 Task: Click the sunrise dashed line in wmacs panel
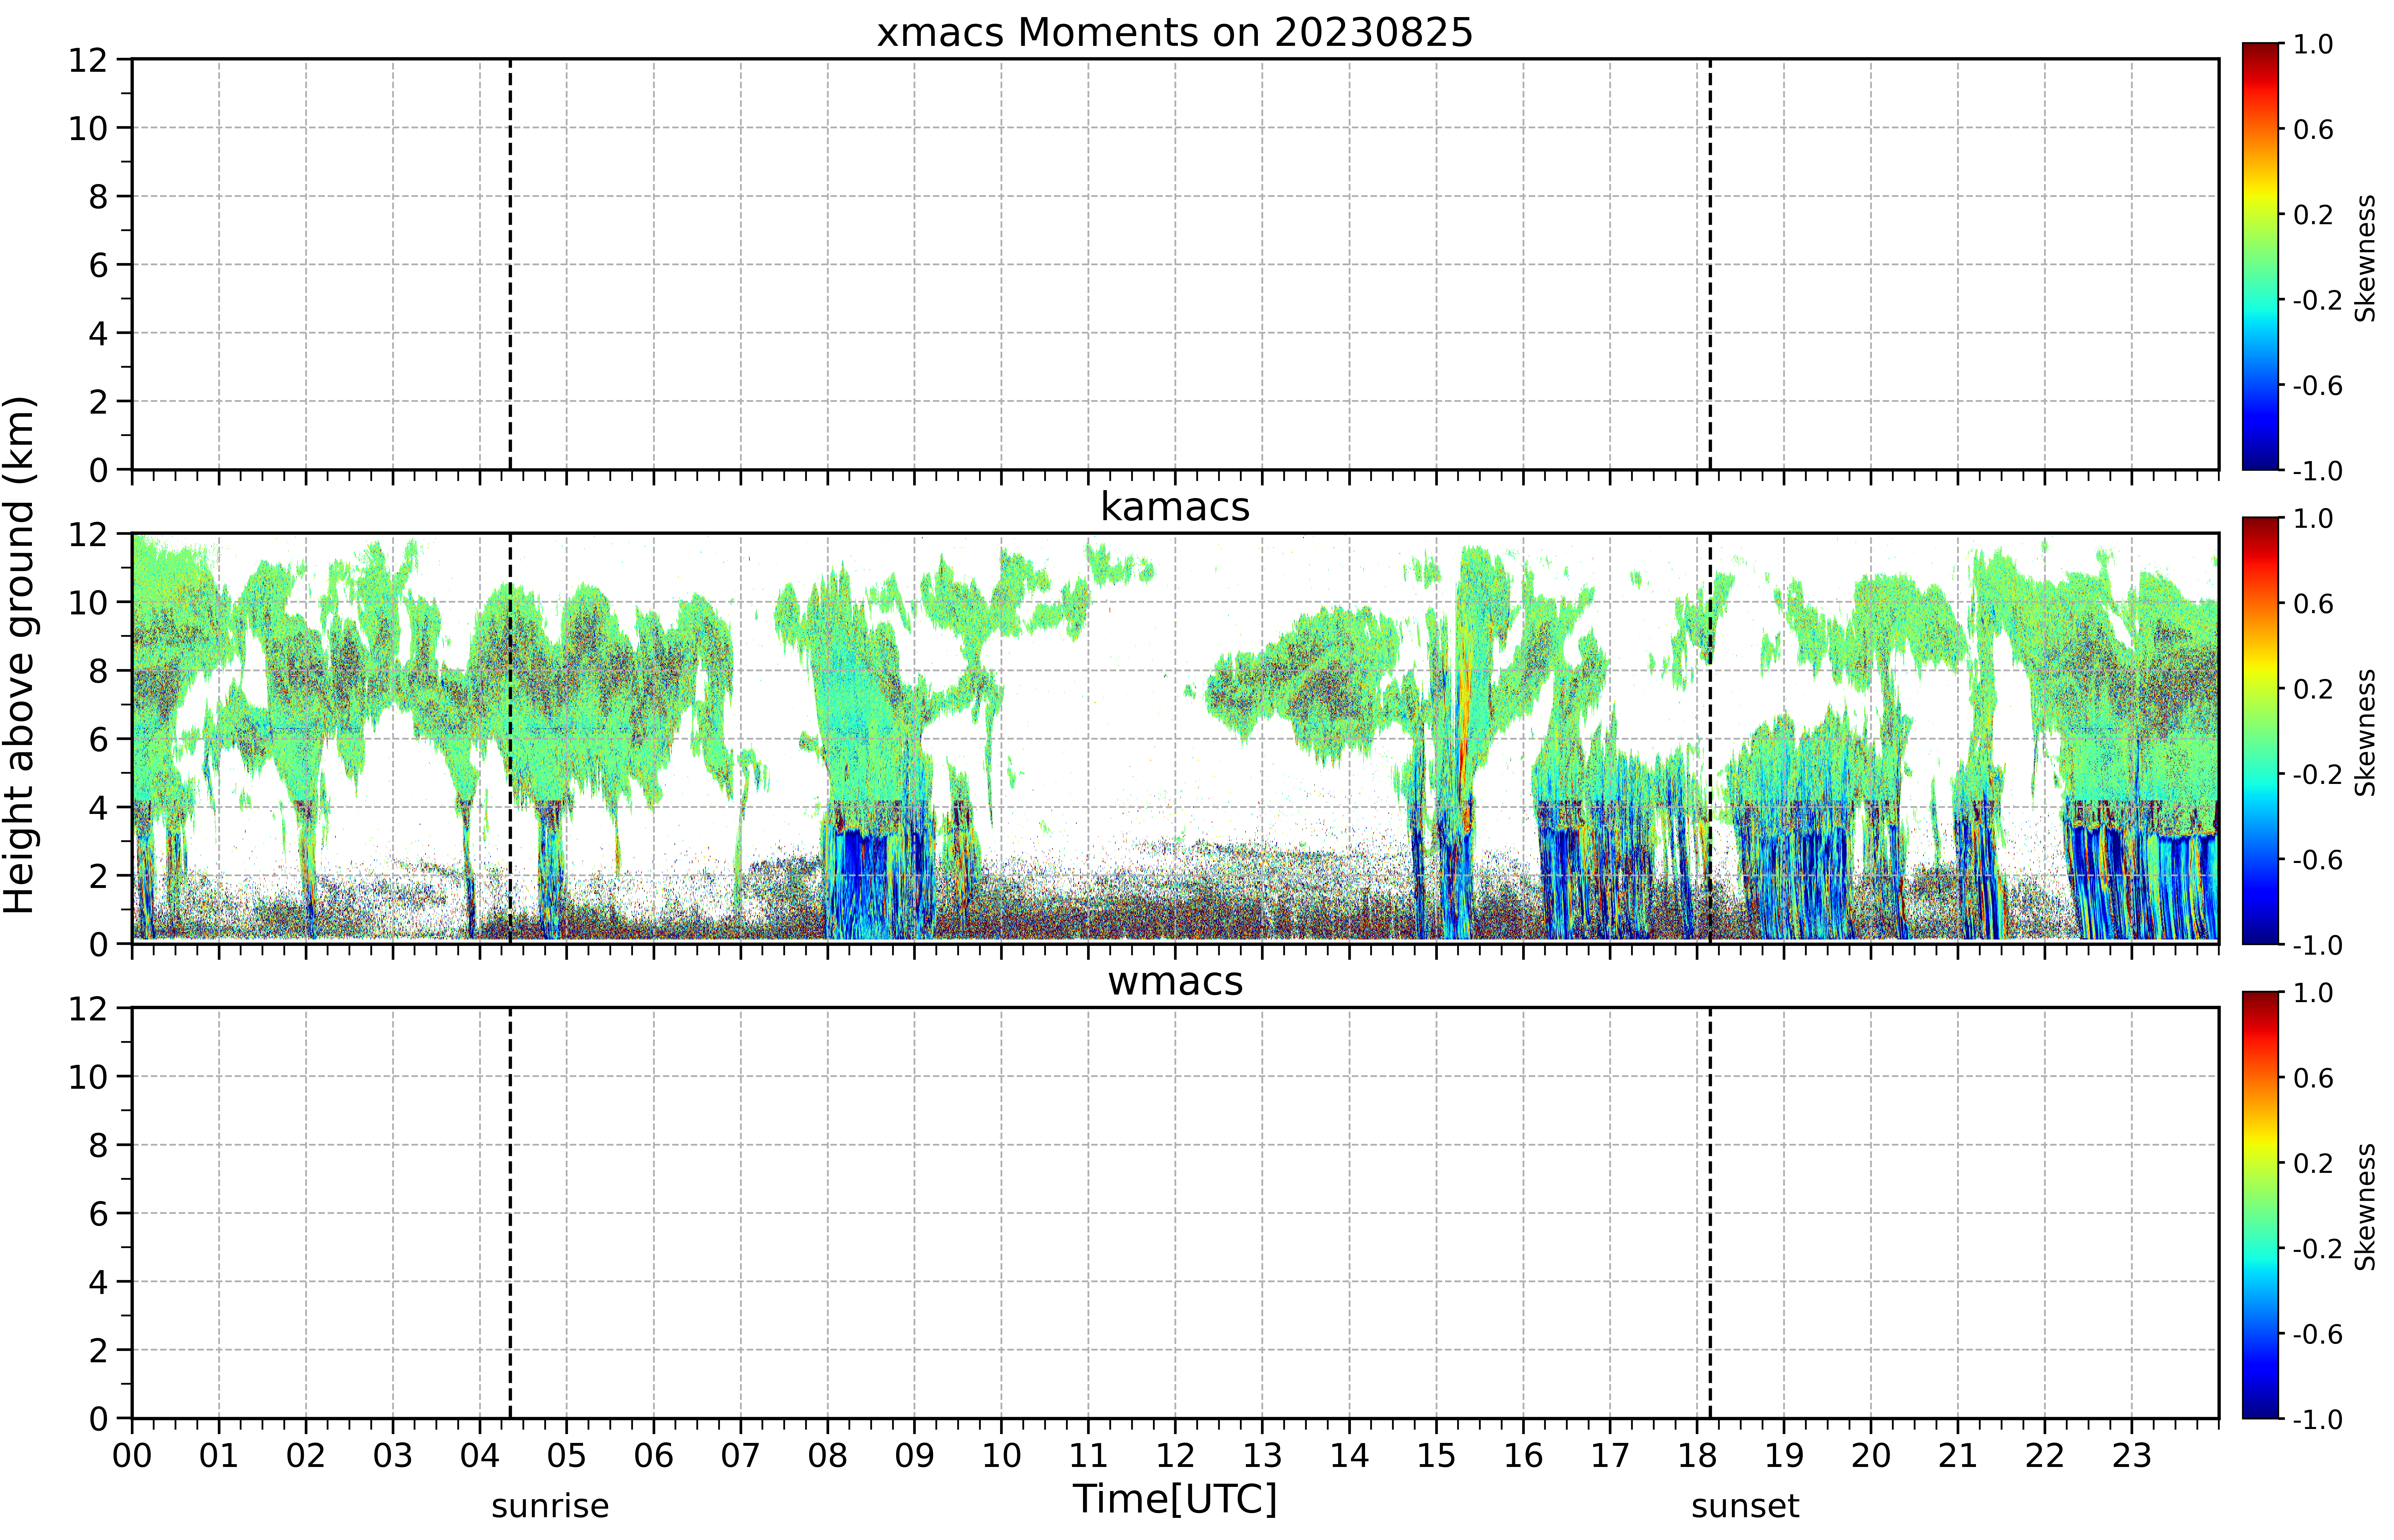point(510,1213)
